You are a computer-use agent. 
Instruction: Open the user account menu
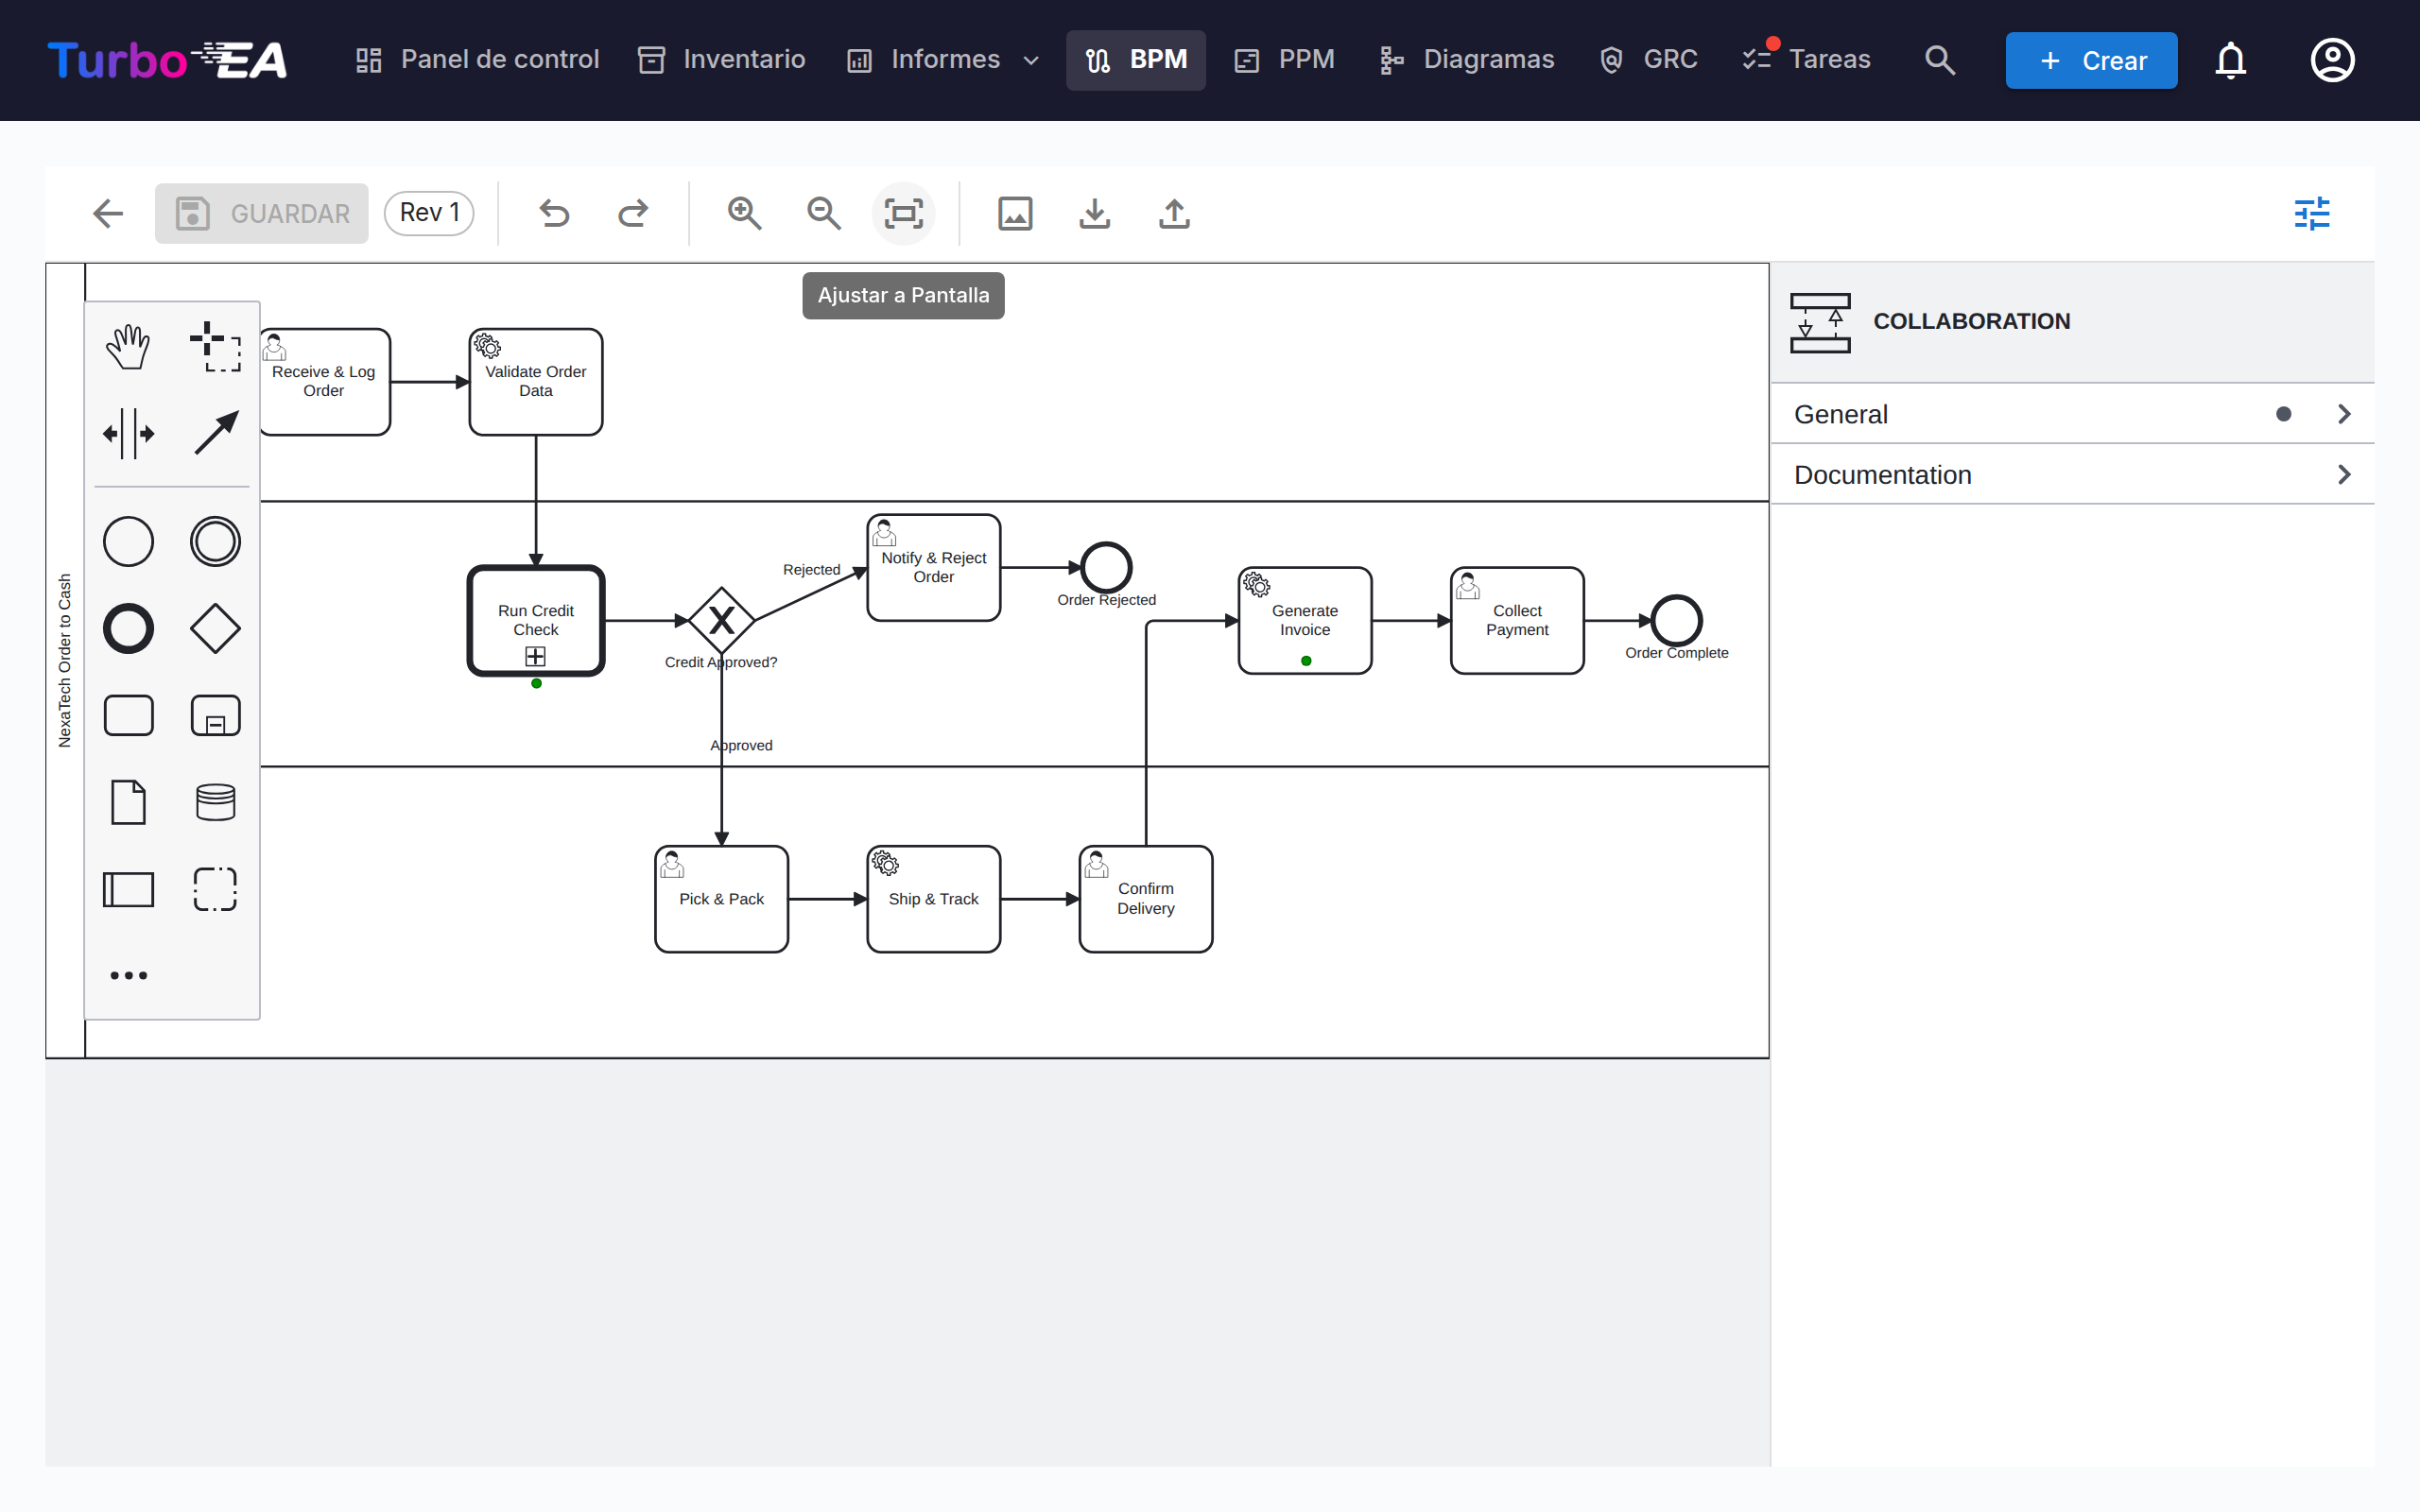point(2332,60)
